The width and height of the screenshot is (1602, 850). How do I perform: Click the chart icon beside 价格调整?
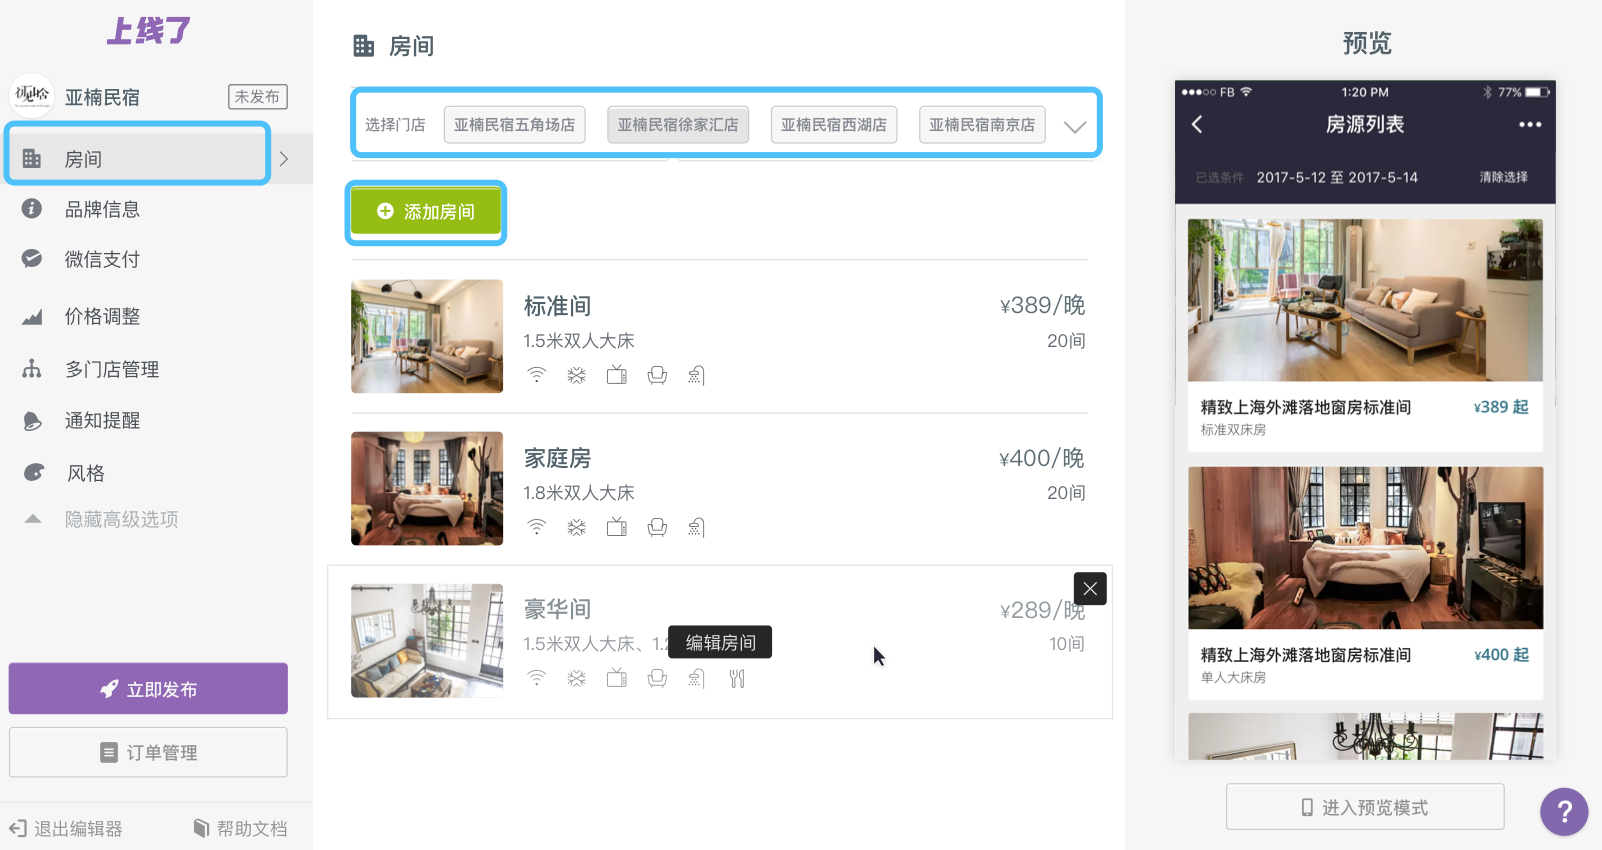[32, 317]
